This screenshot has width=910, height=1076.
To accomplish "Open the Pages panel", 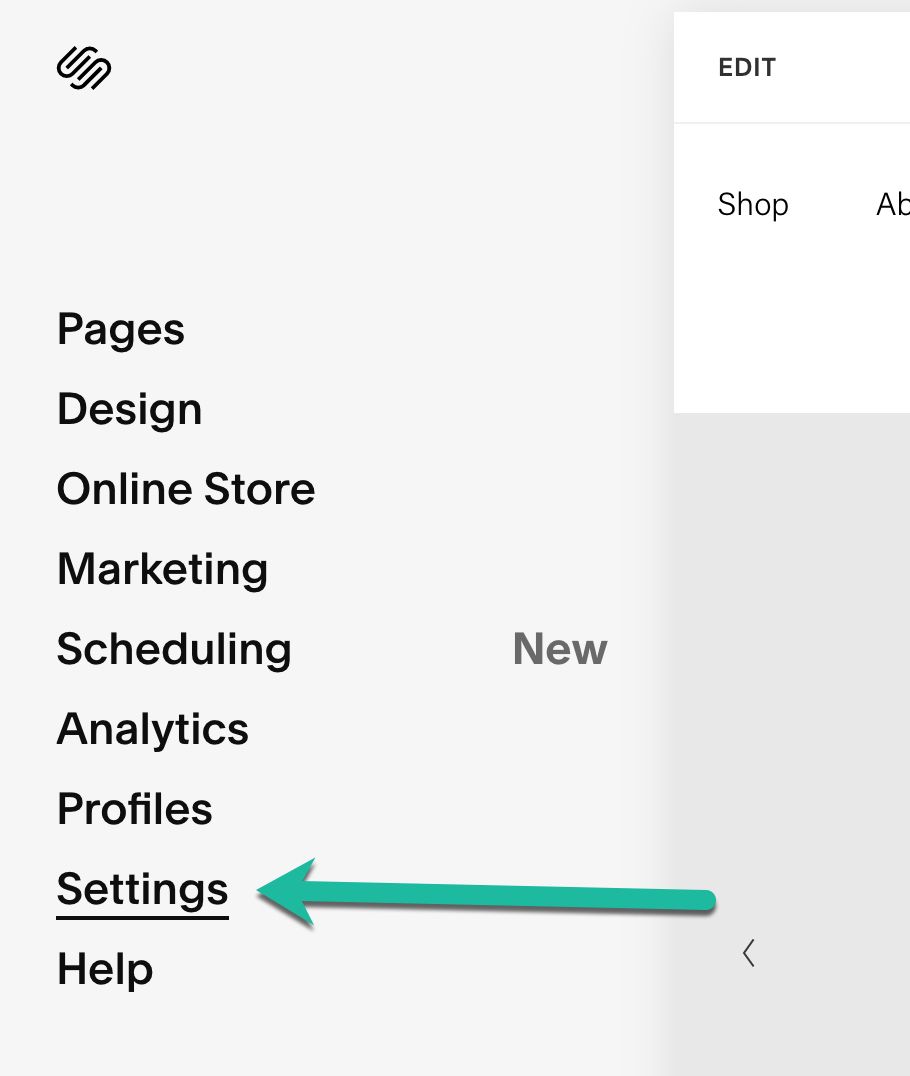I will point(120,328).
